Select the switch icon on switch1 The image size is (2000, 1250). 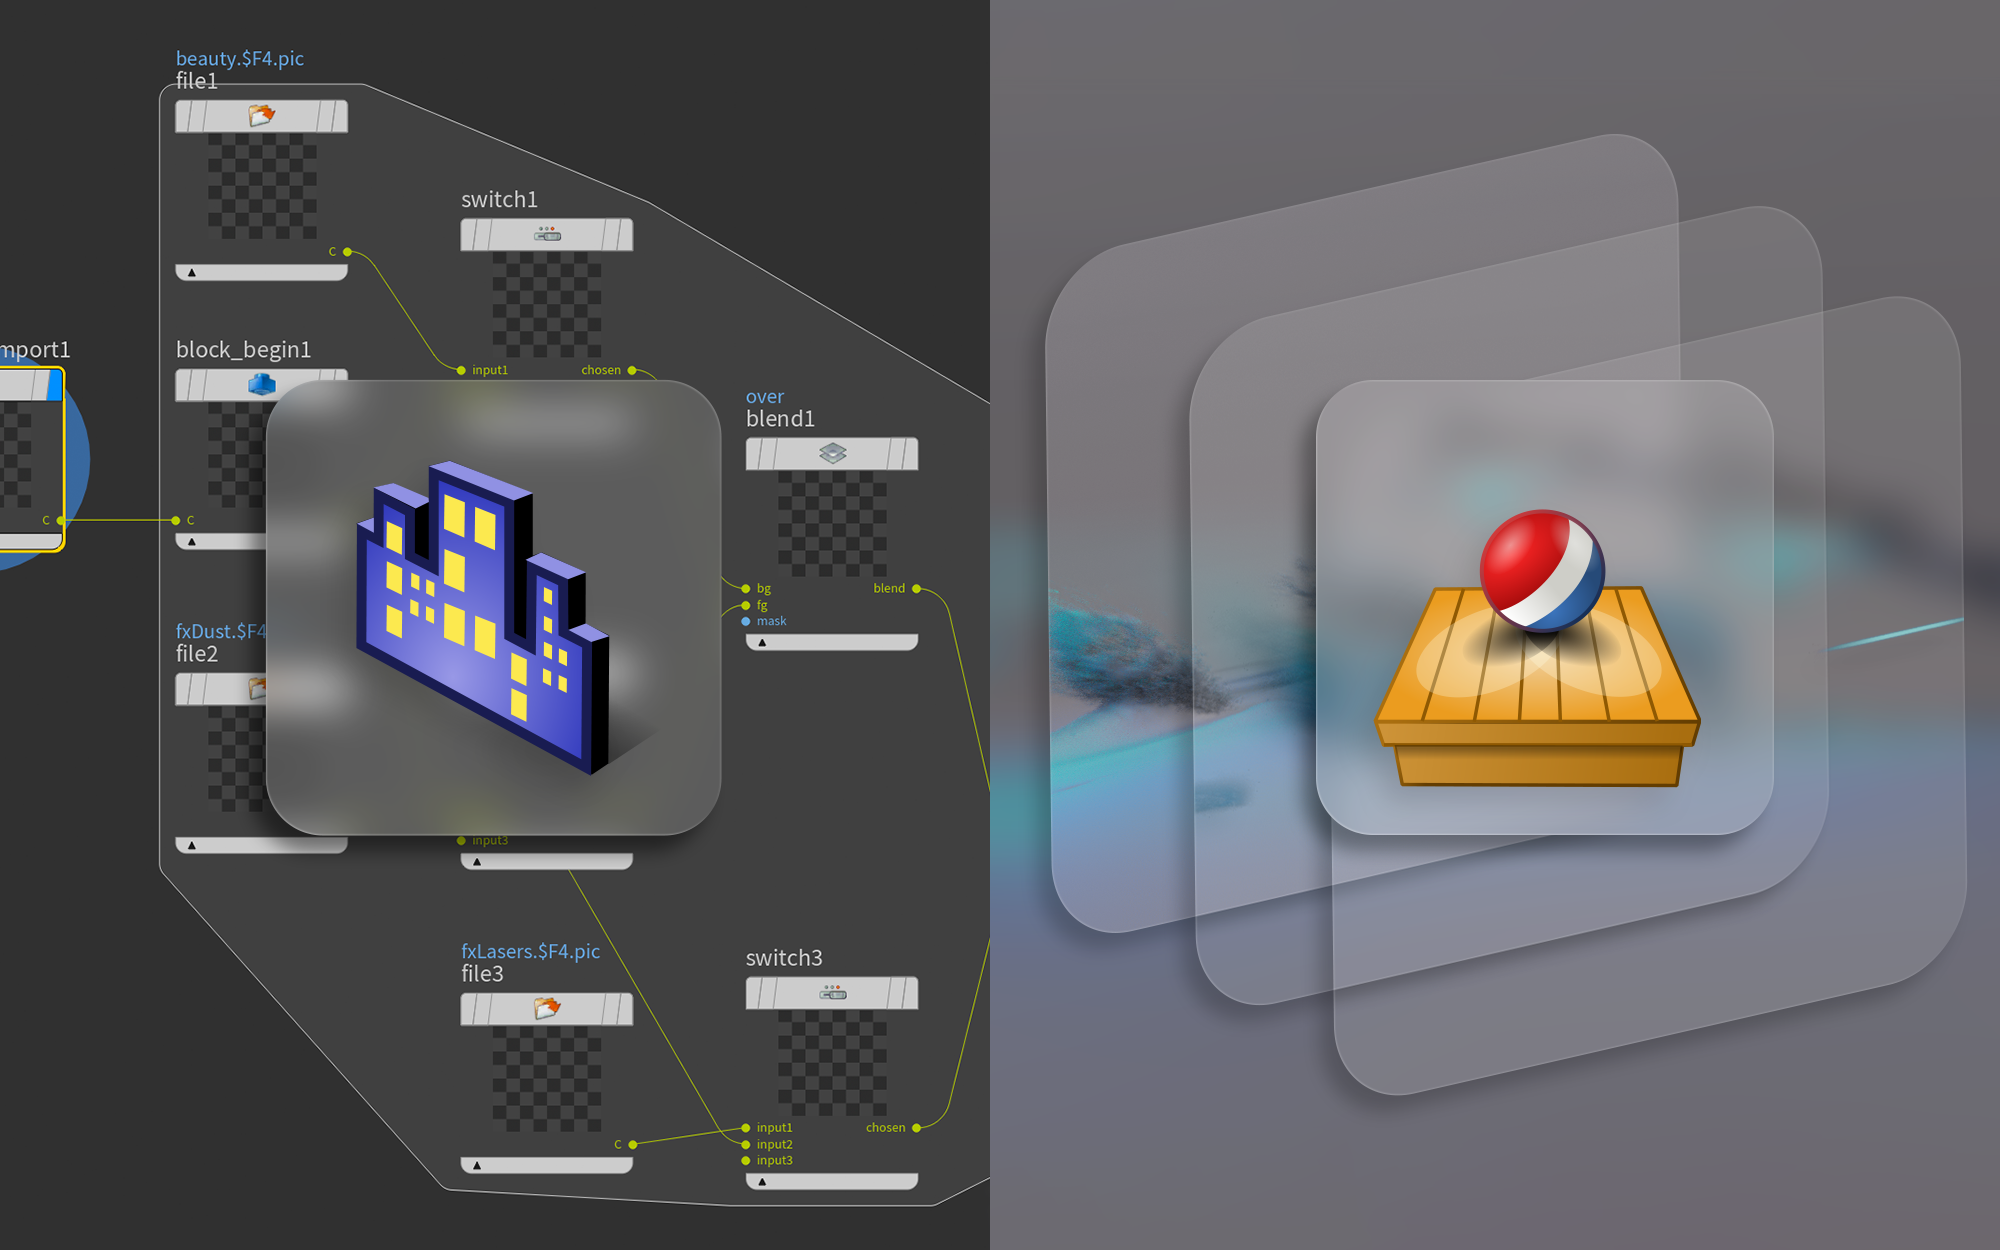546,234
